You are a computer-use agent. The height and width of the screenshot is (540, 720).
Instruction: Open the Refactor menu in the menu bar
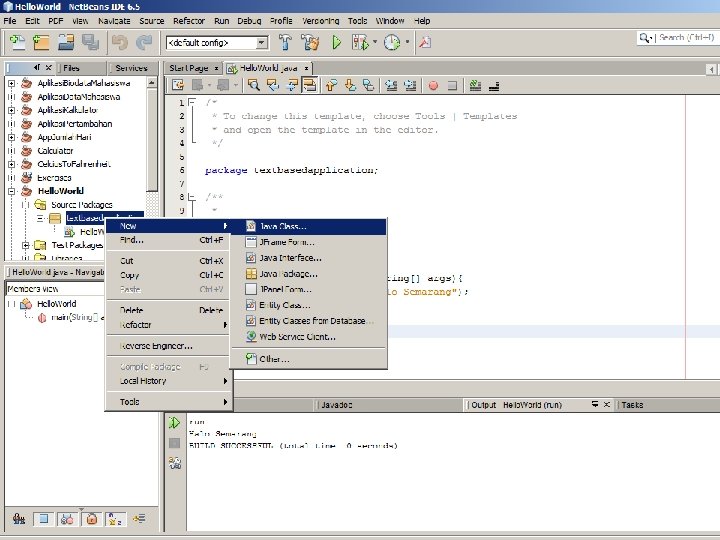189,20
